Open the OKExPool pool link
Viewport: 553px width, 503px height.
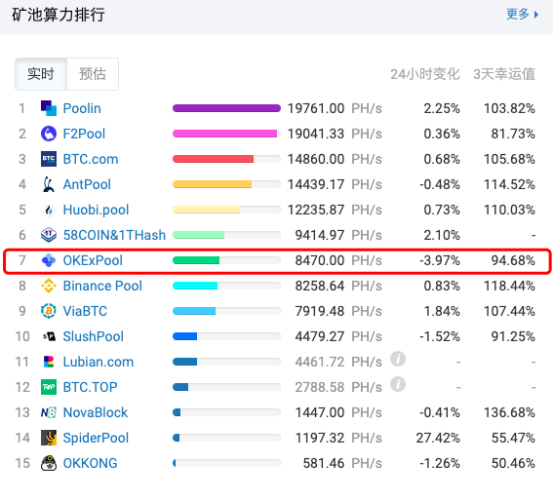point(93,260)
